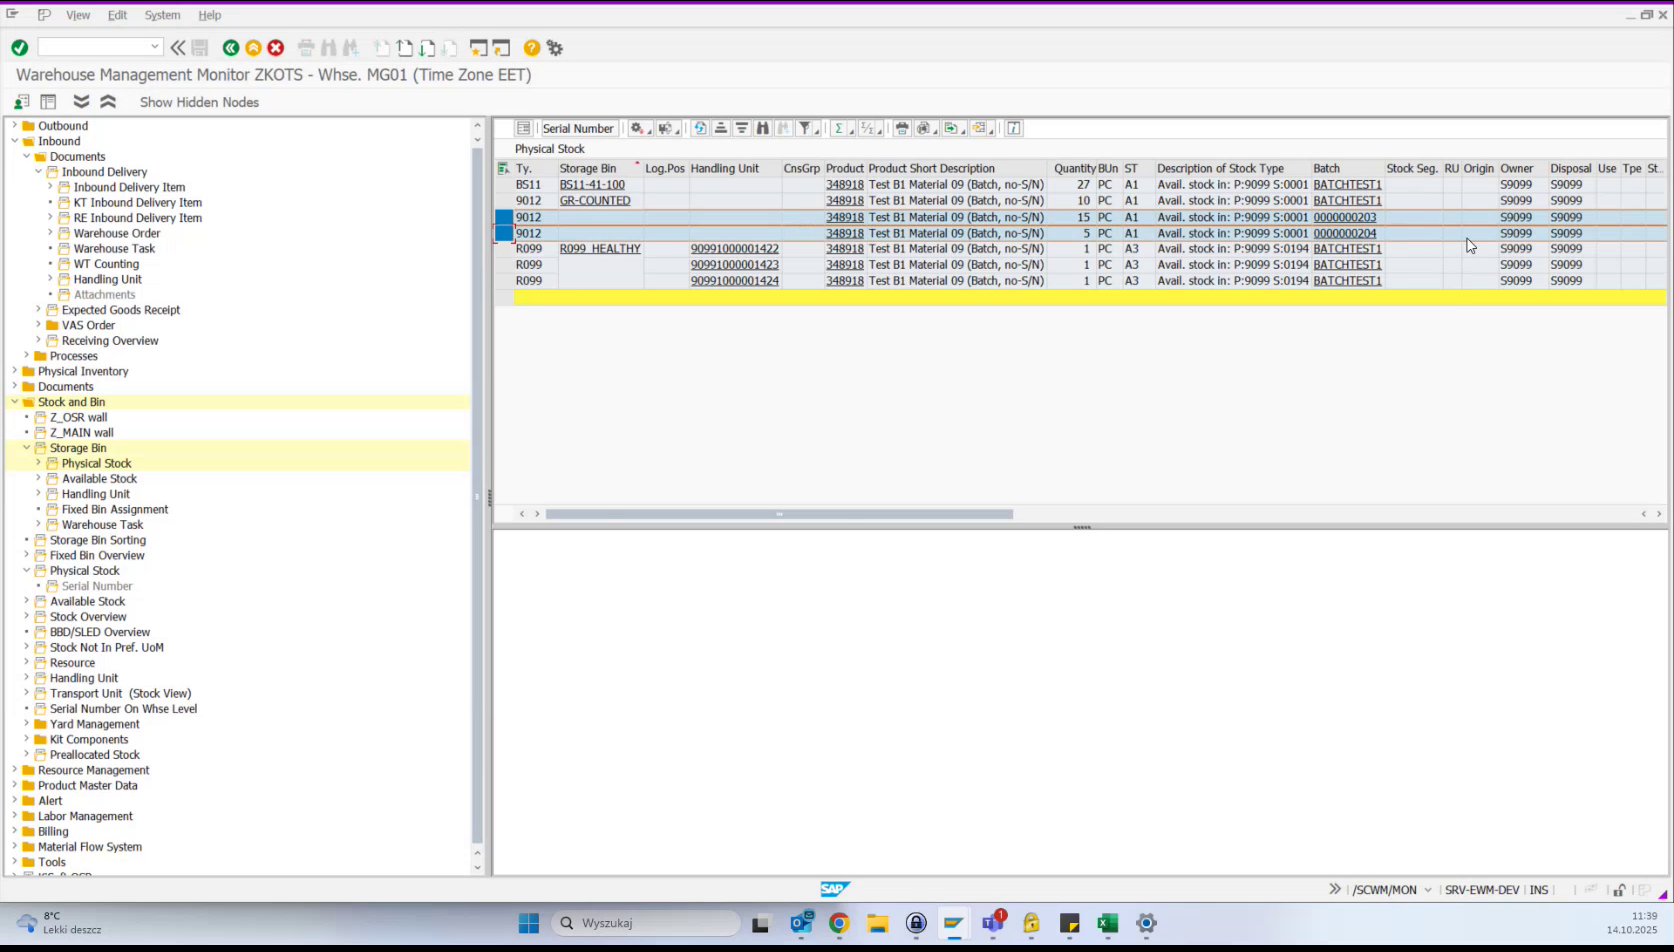
Task: Open Find with the binoculars icon
Action: (x=762, y=128)
